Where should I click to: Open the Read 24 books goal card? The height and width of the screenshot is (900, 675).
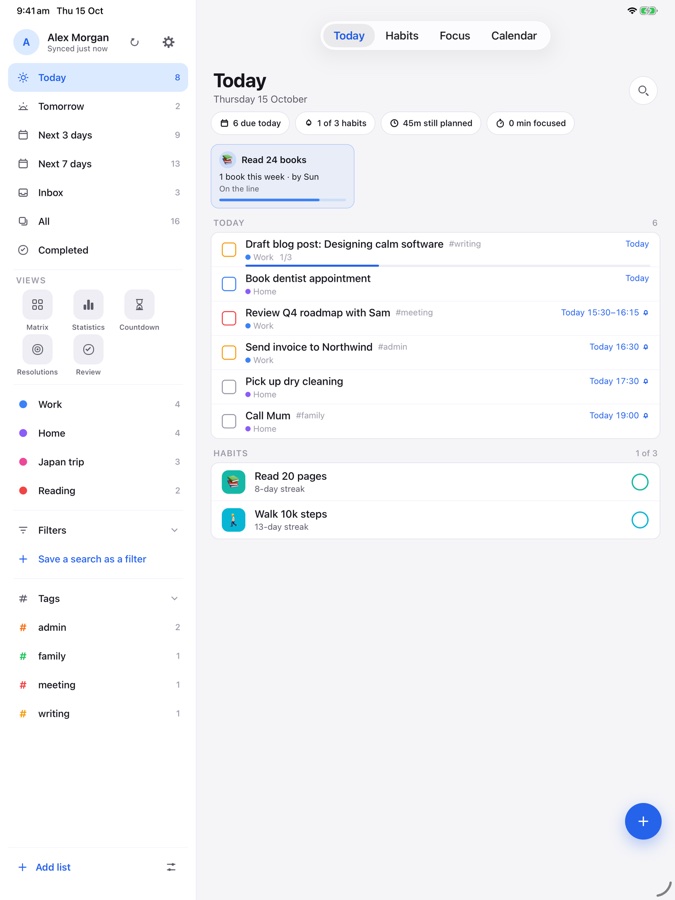click(x=282, y=176)
